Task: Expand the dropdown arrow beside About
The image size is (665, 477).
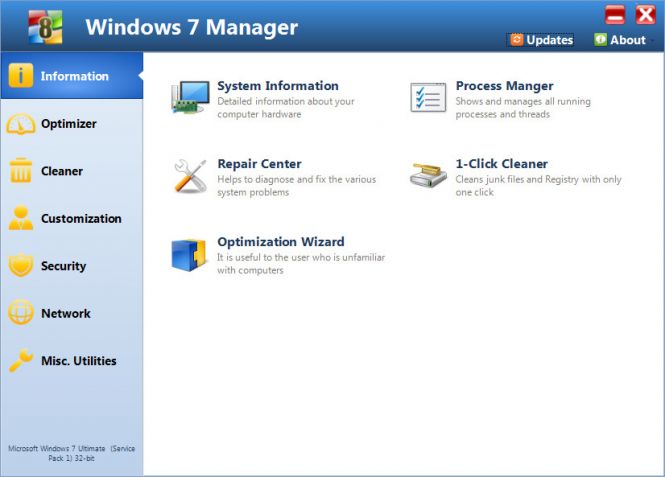Action: 653,41
